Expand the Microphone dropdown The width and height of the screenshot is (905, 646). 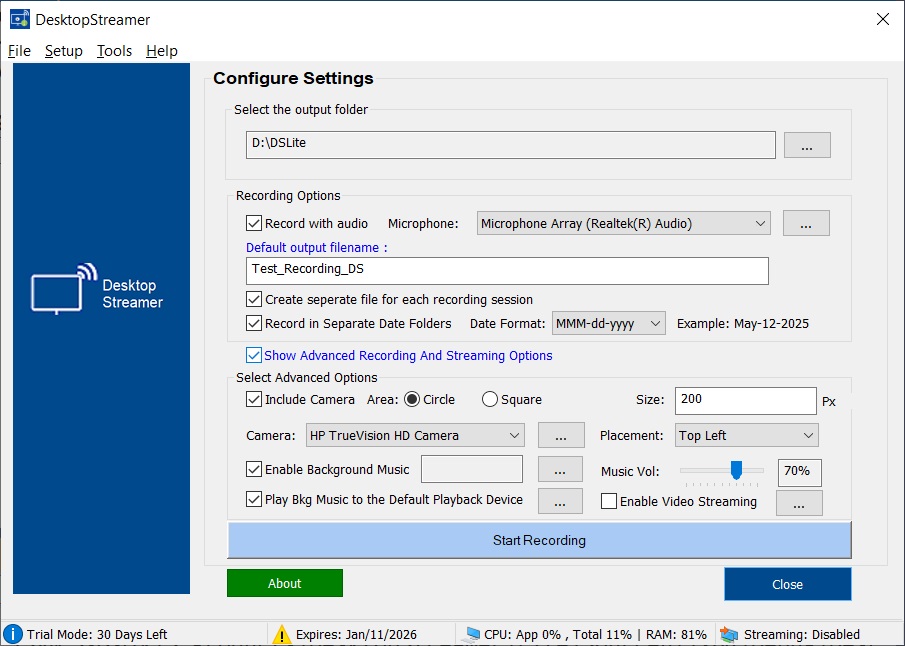(760, 224)
